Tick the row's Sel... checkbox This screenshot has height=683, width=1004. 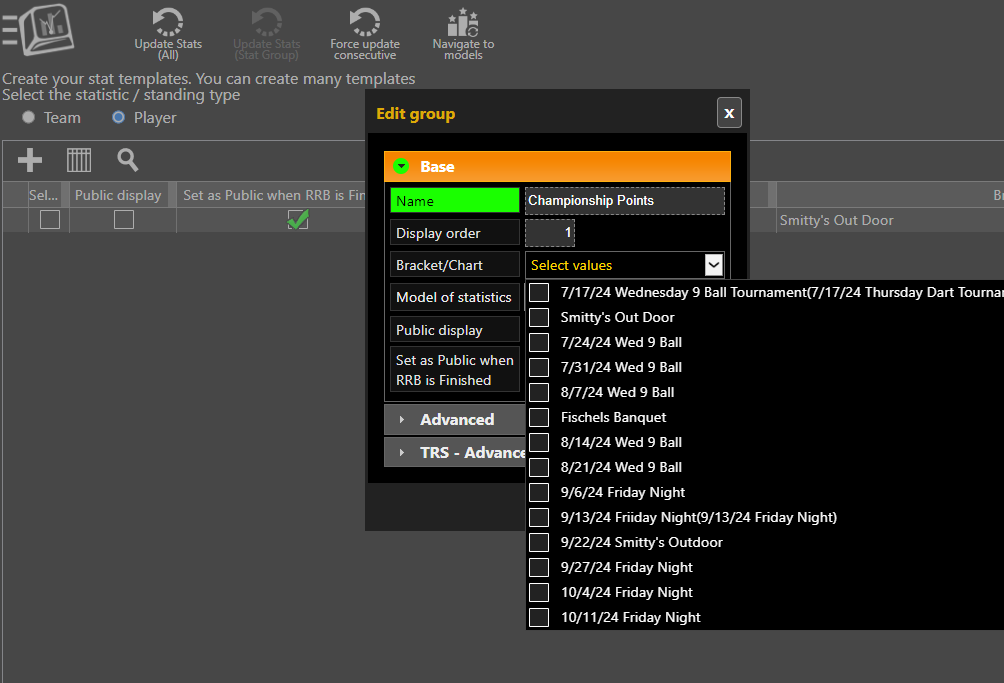pyautogui.click(x=50, y=220)
